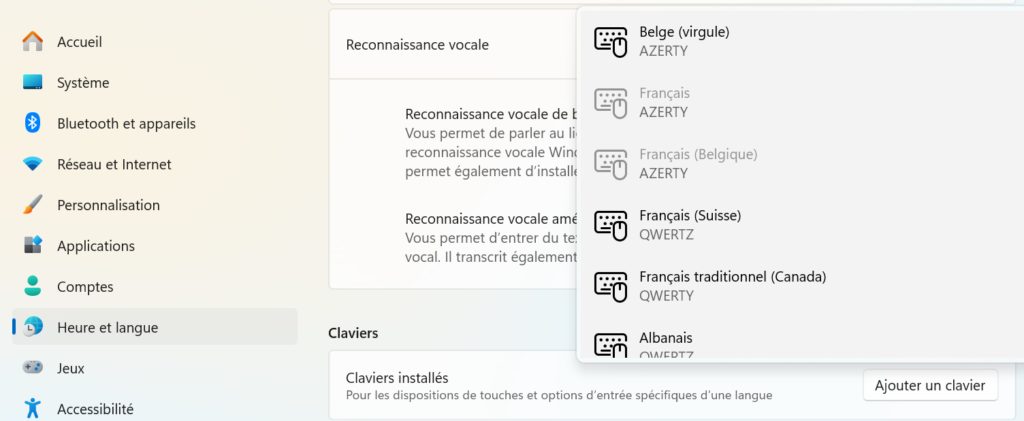
Task: Click the Claviers installés row
Action: click(x=671, y=385)
